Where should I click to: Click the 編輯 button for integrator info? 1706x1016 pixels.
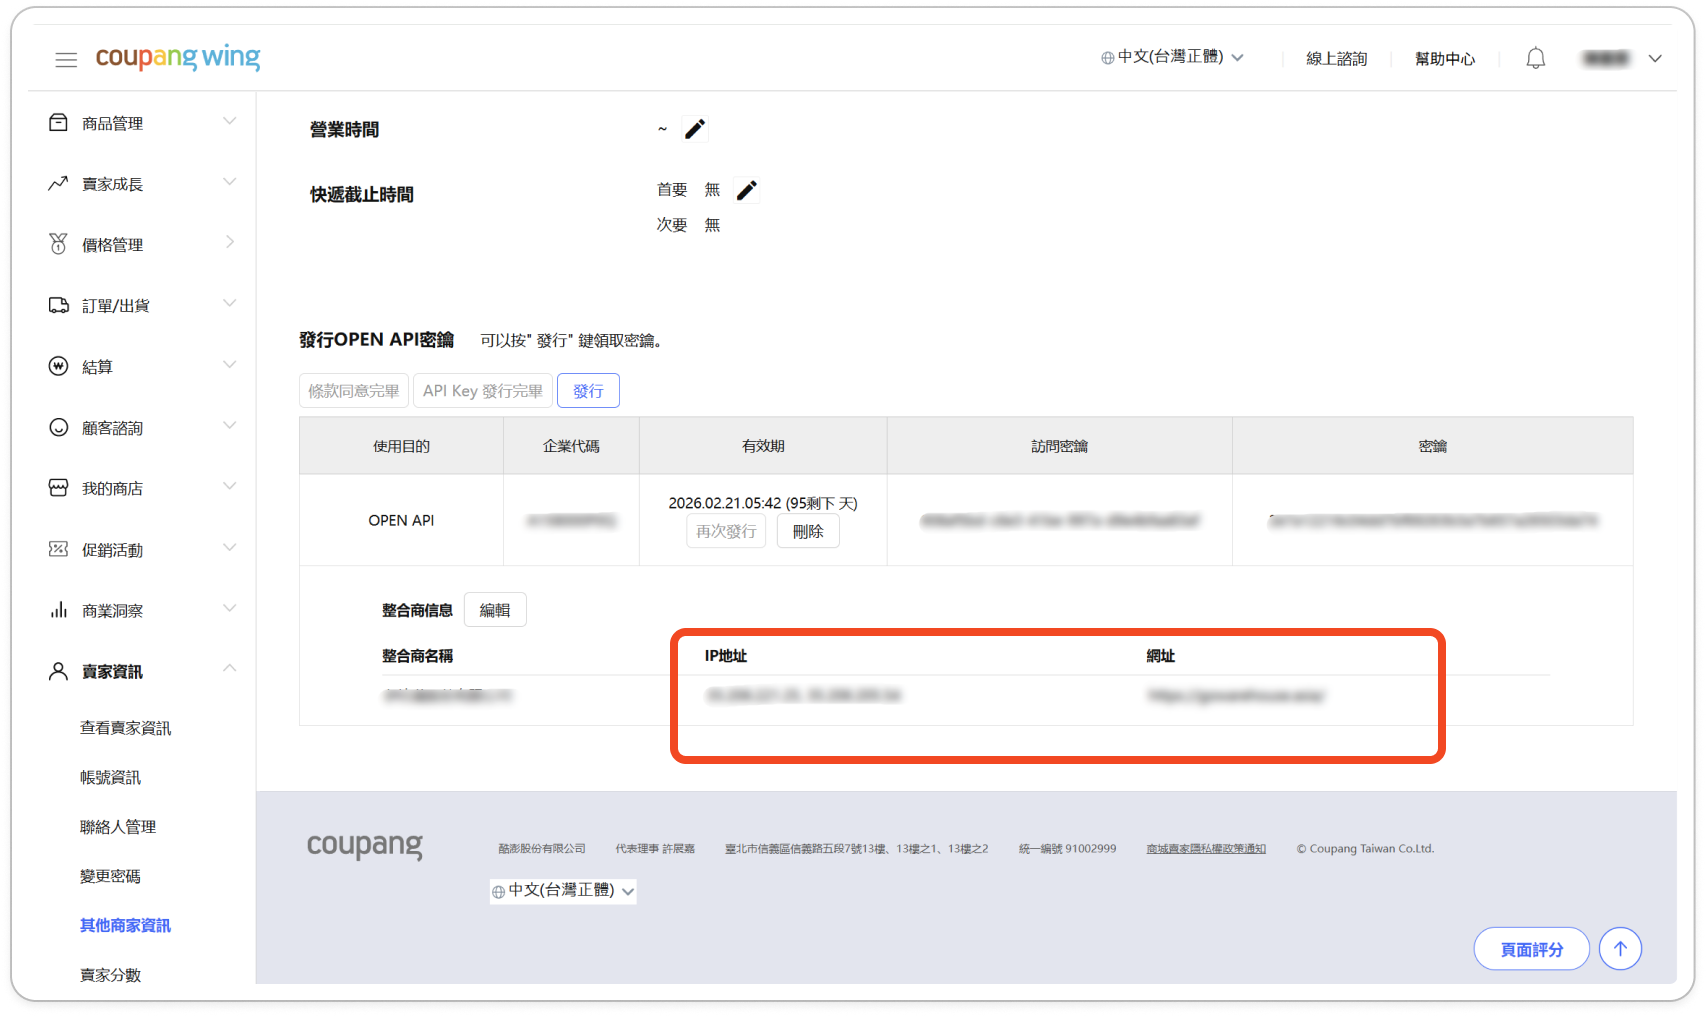coord(495,610)
